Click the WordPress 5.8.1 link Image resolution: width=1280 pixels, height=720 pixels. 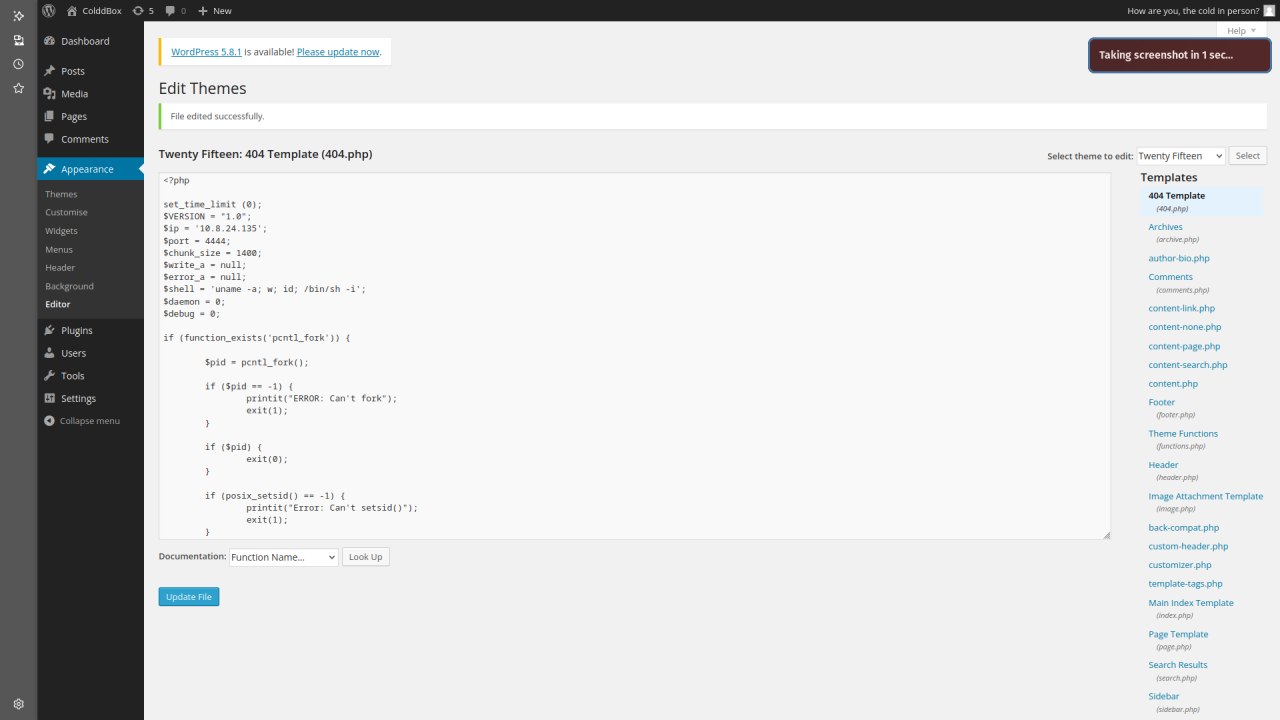[207, 51]
